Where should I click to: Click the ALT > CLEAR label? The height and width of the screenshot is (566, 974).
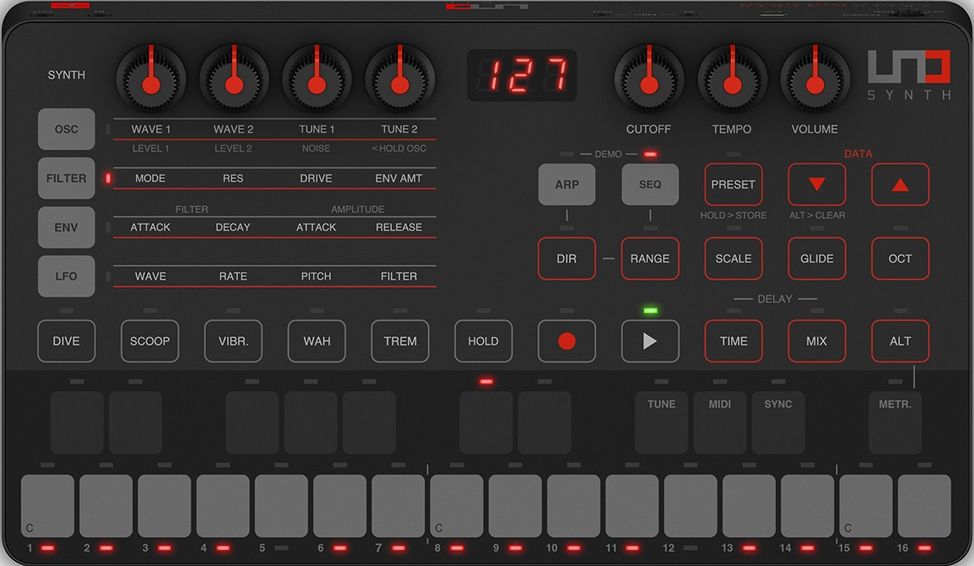[817, 216]
